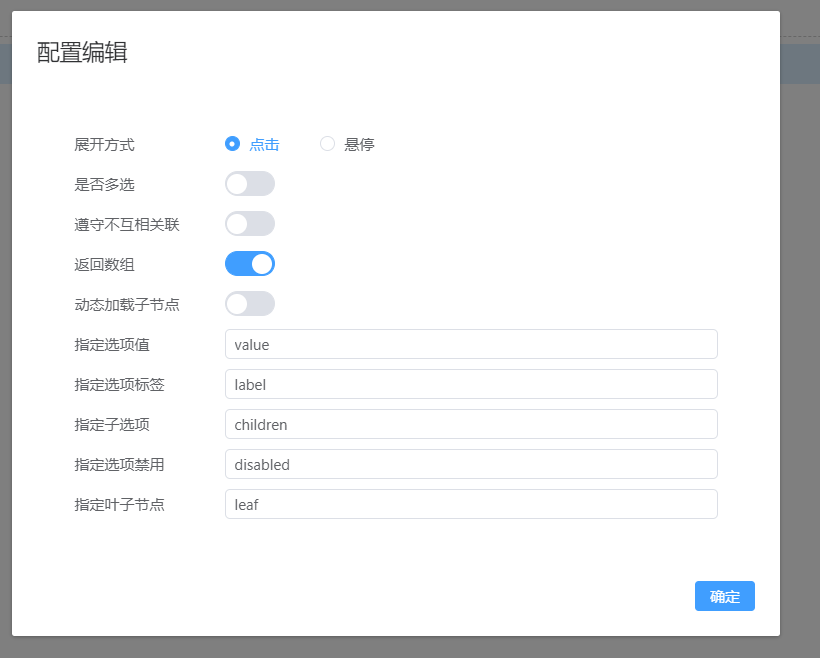Image resolution: width=820 pixels, height=658 pixels.
Task: Focus the 指定选项值 input with value
Action: 471,344
